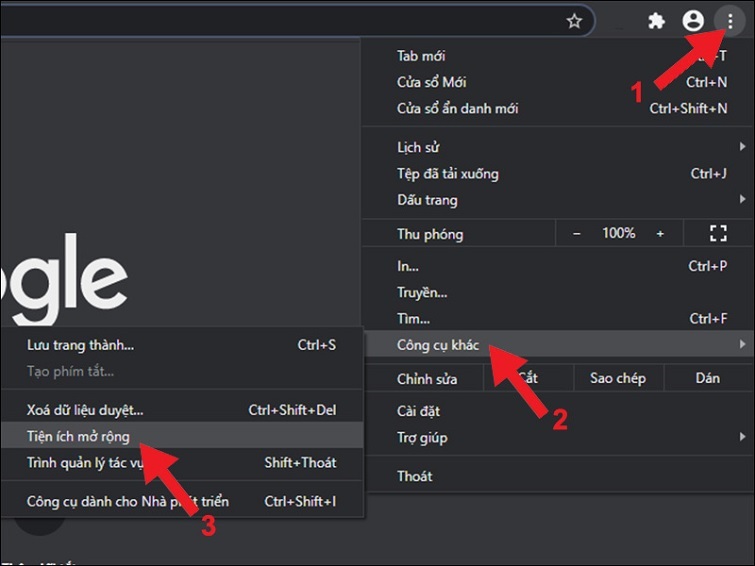The height and width of the screenshot is (566, 755).
Task: Select Tab mới menu item
Action: pyautogui.click(x=421, y=56)
